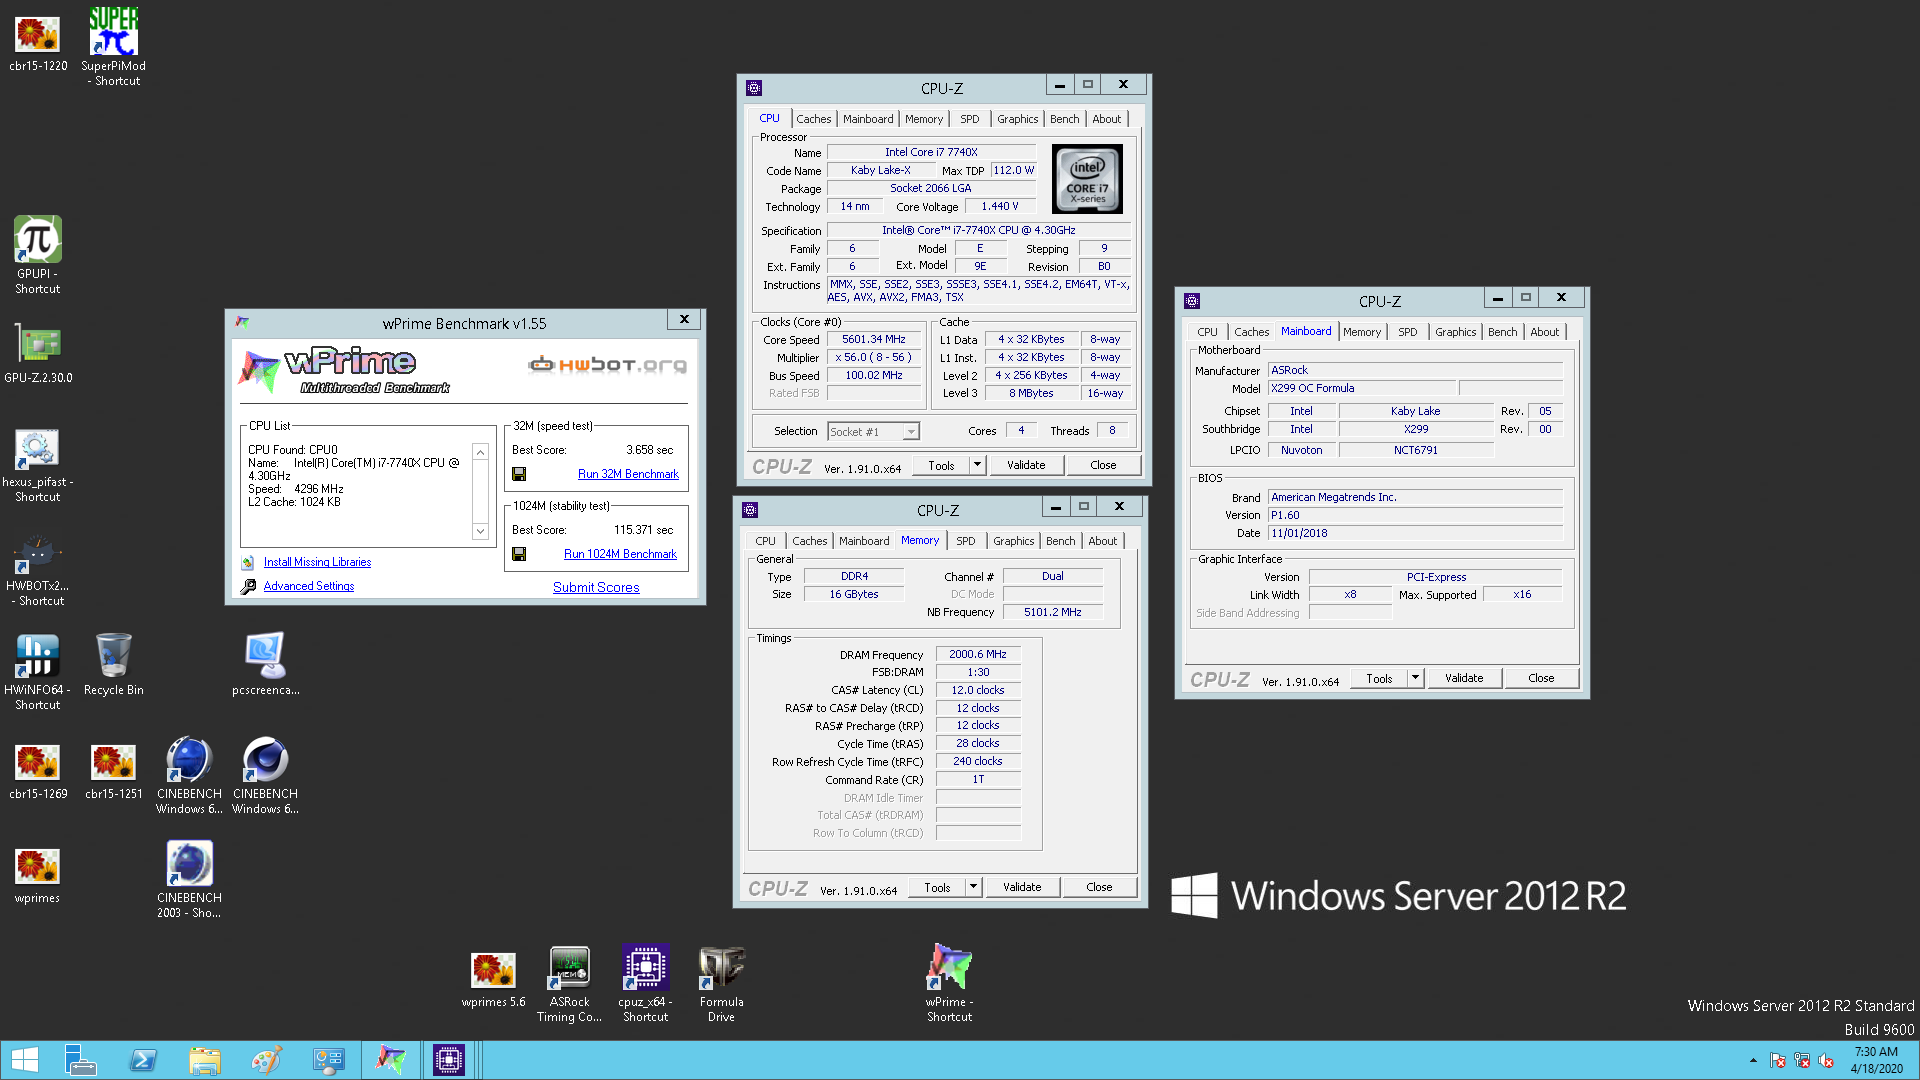The image size is (1920, 1080).
Task: Click the motherboard model X299 OC Formula
Action: tap(1361, 388)
